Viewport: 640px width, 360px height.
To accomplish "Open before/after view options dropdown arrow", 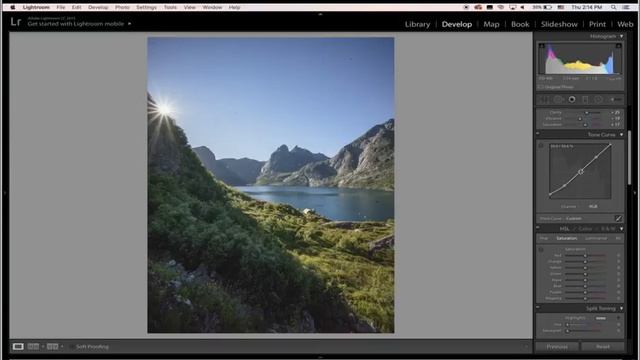I will (x=62, y=347).
